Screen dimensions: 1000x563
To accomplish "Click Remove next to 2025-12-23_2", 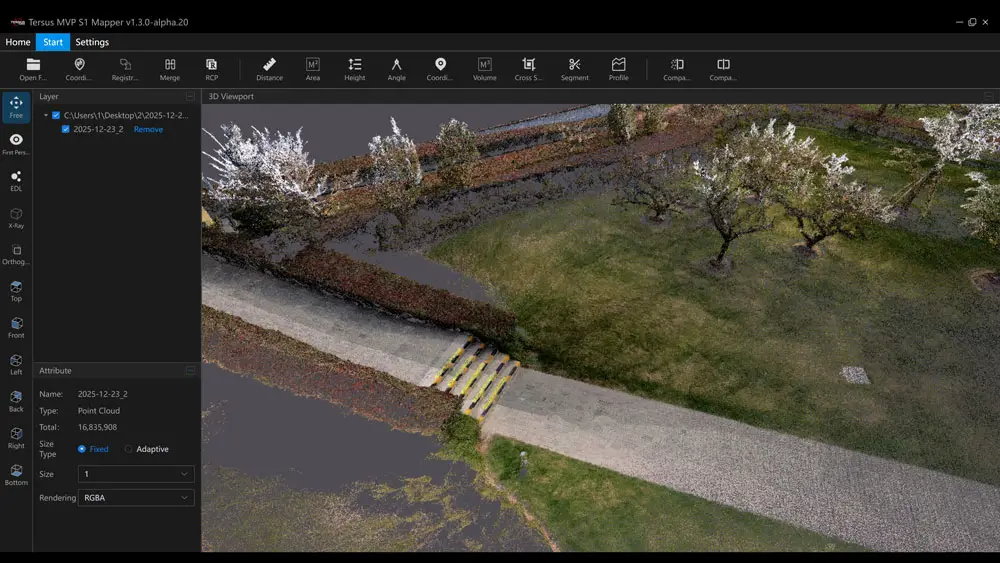I will pyautogui.click(x=148, y=129).
